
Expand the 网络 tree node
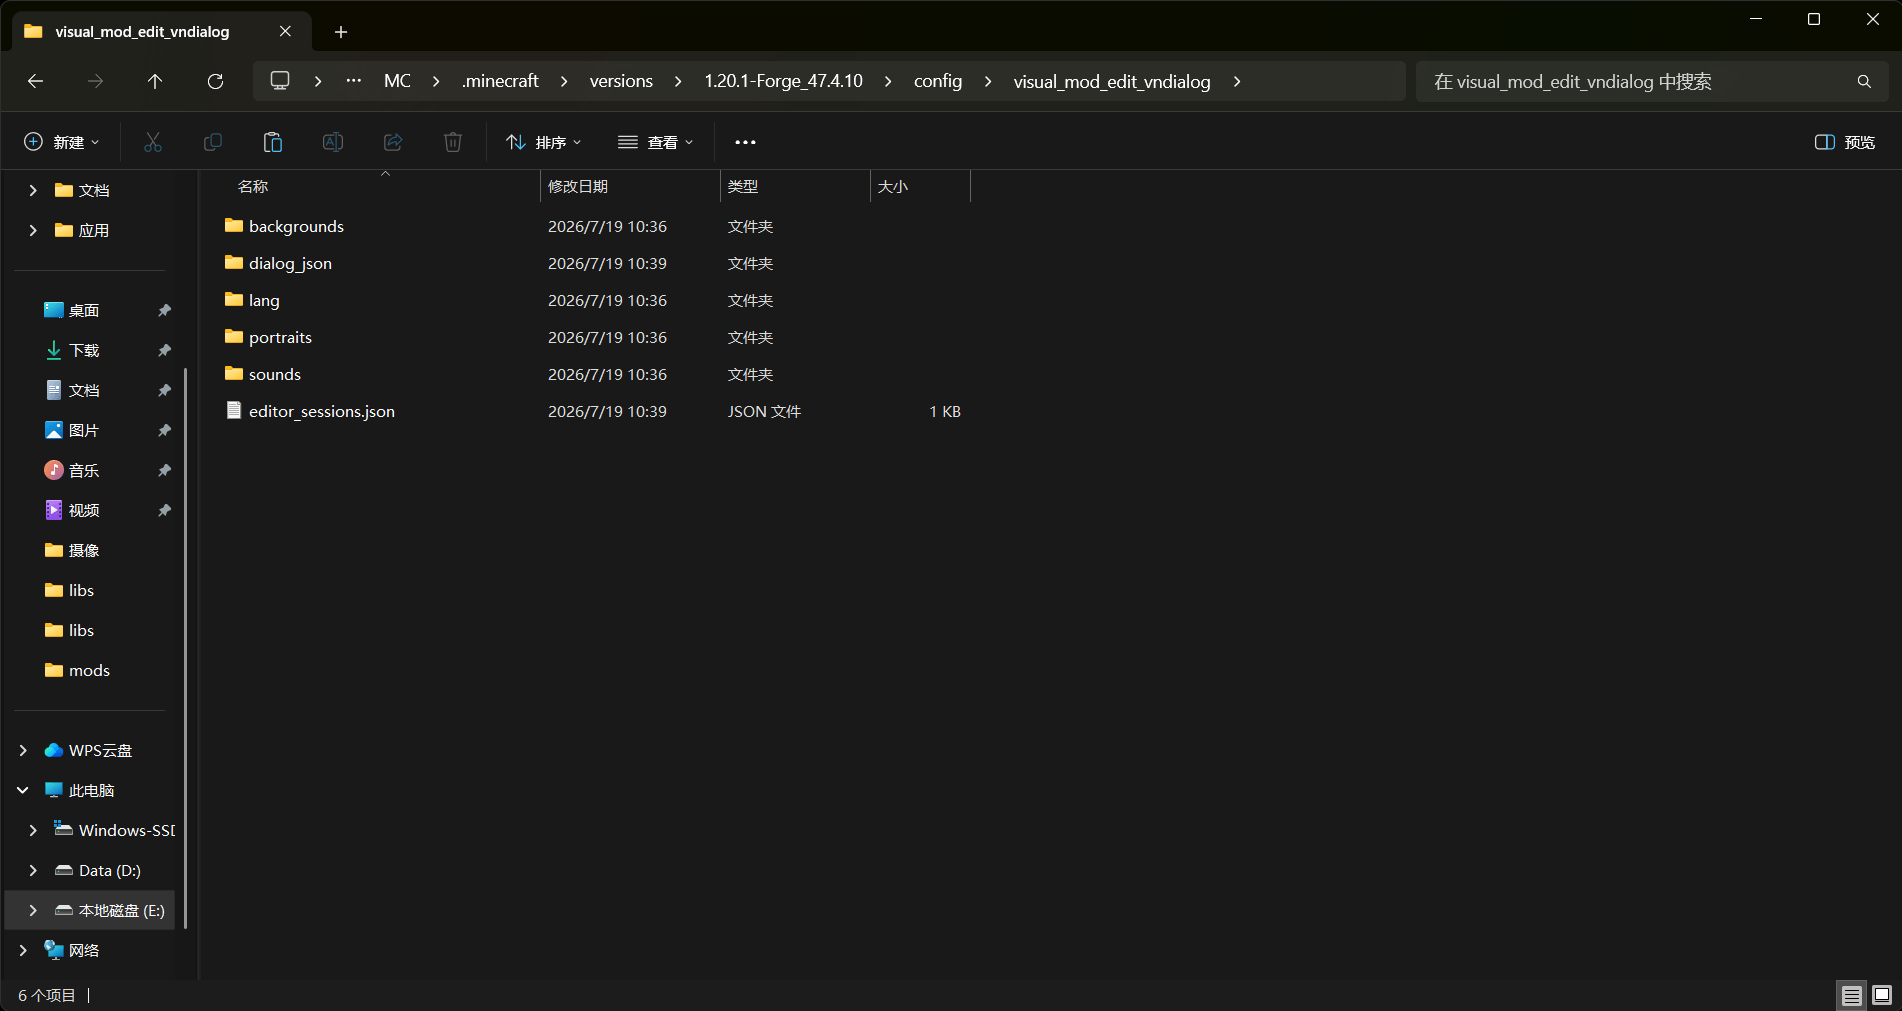[23, 950]
